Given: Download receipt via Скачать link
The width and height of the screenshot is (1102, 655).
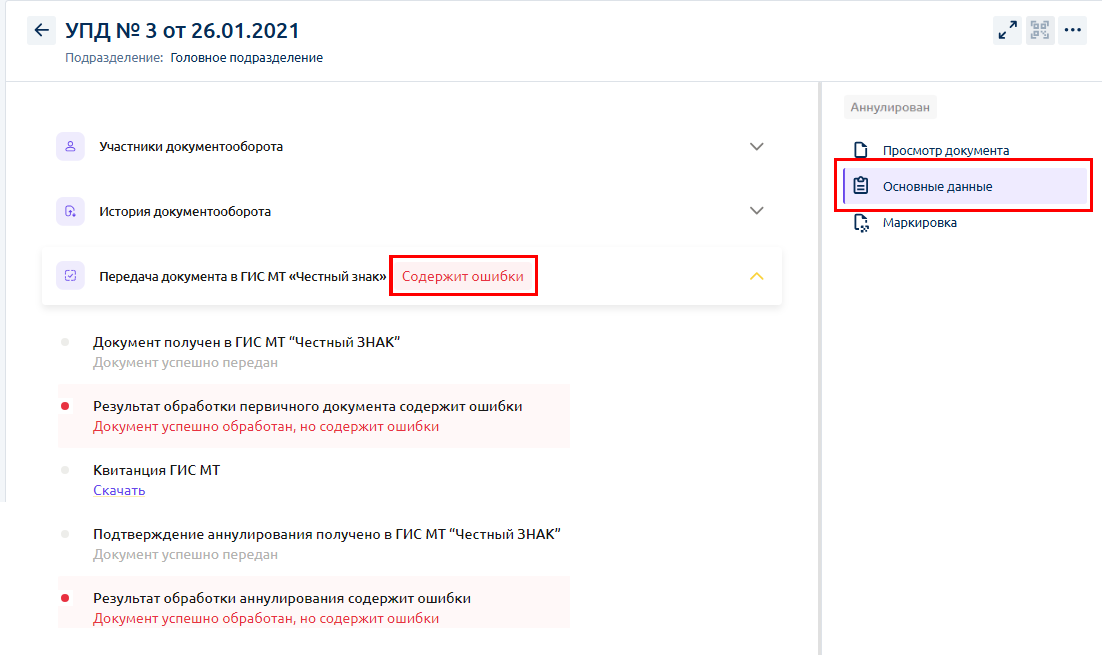Looking at the screenshot, I should pos(119,491).
